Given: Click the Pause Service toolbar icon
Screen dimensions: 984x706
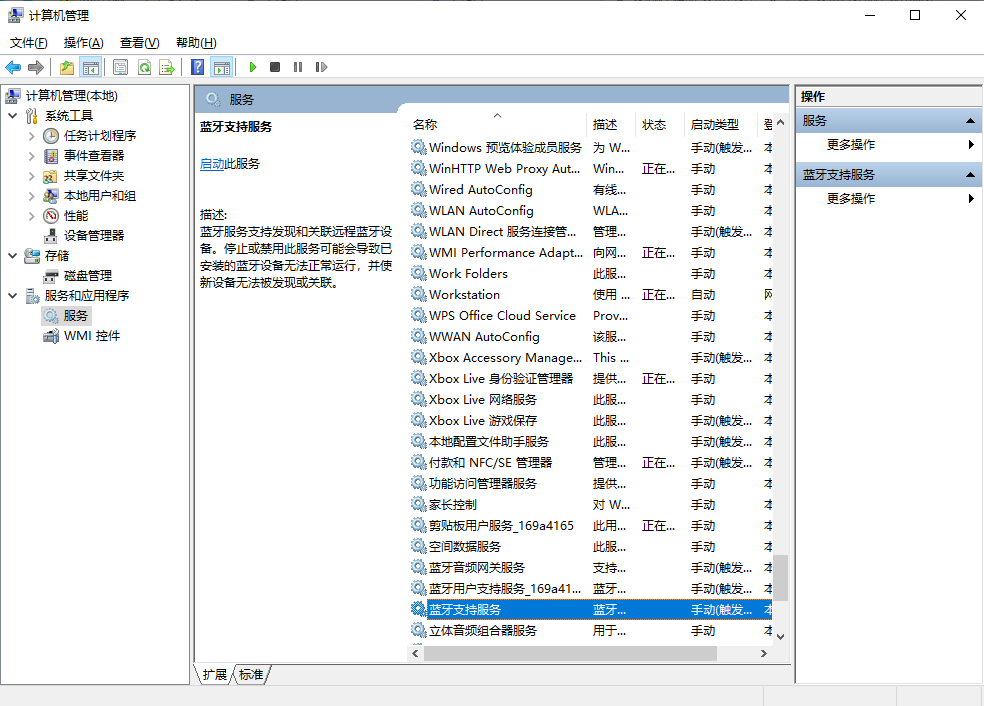Looking at the screenshot, I should click(x=298, y=67).
